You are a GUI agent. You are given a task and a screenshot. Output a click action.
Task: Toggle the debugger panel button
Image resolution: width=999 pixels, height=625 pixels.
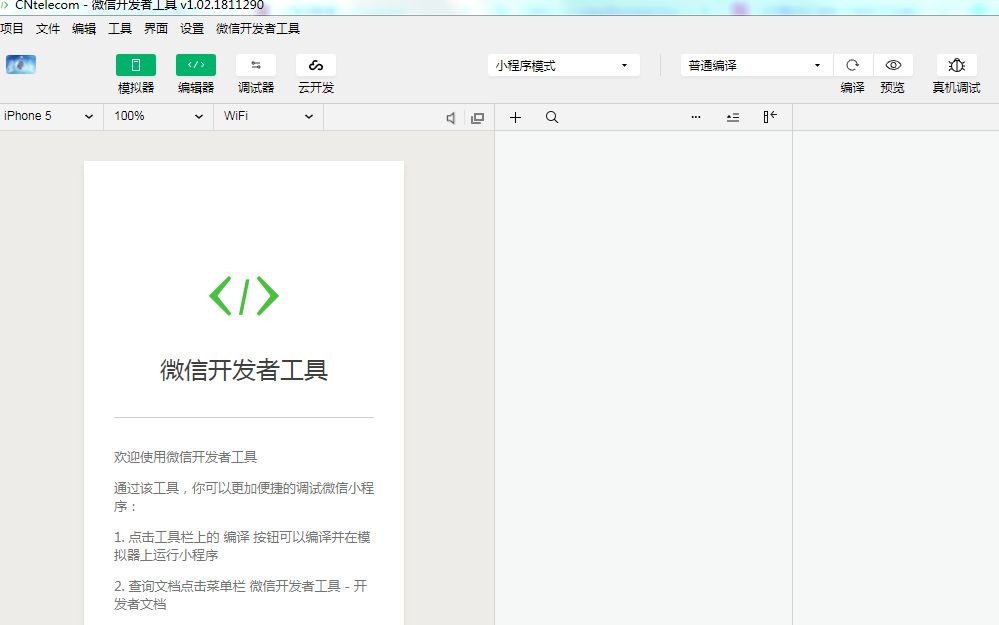[255, 65]
